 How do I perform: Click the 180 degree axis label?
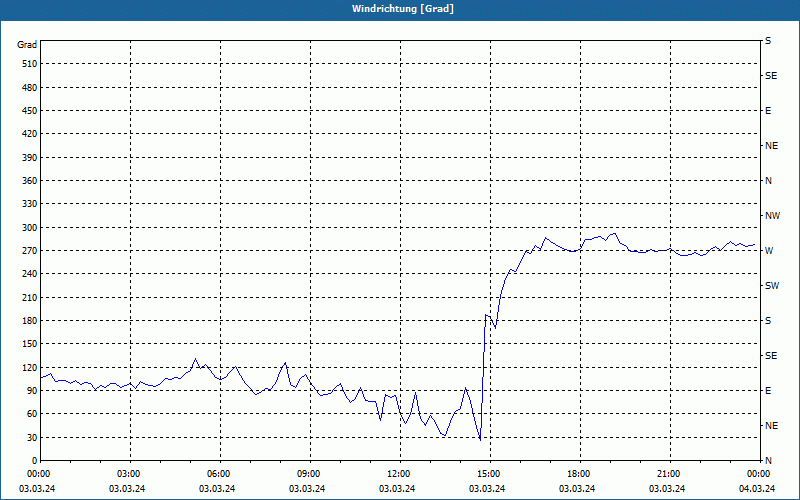[x=30, y=321]
